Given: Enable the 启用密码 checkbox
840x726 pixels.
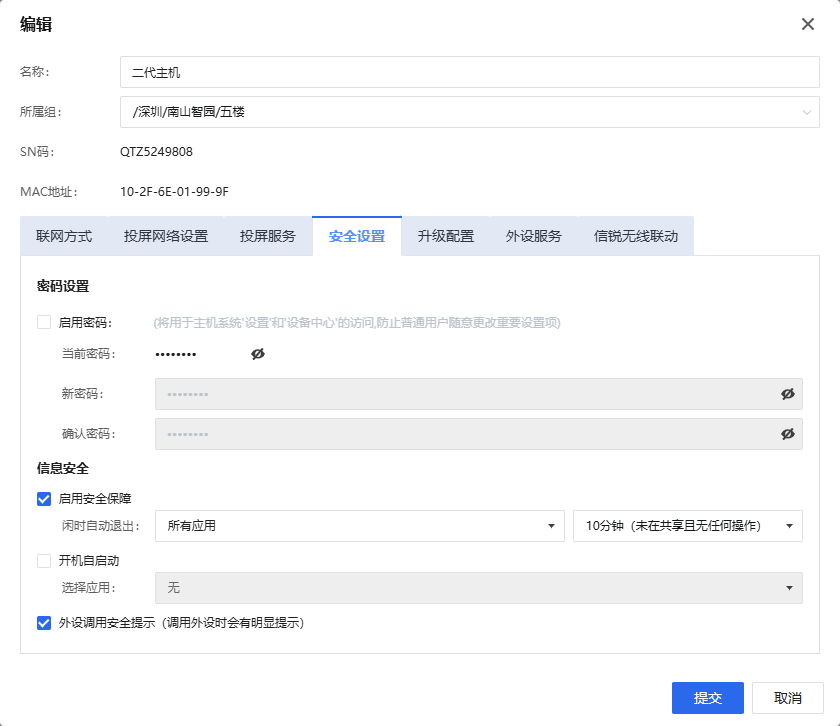Looking at the screenshot, I should pyautogui.click(x=44, y=322).
